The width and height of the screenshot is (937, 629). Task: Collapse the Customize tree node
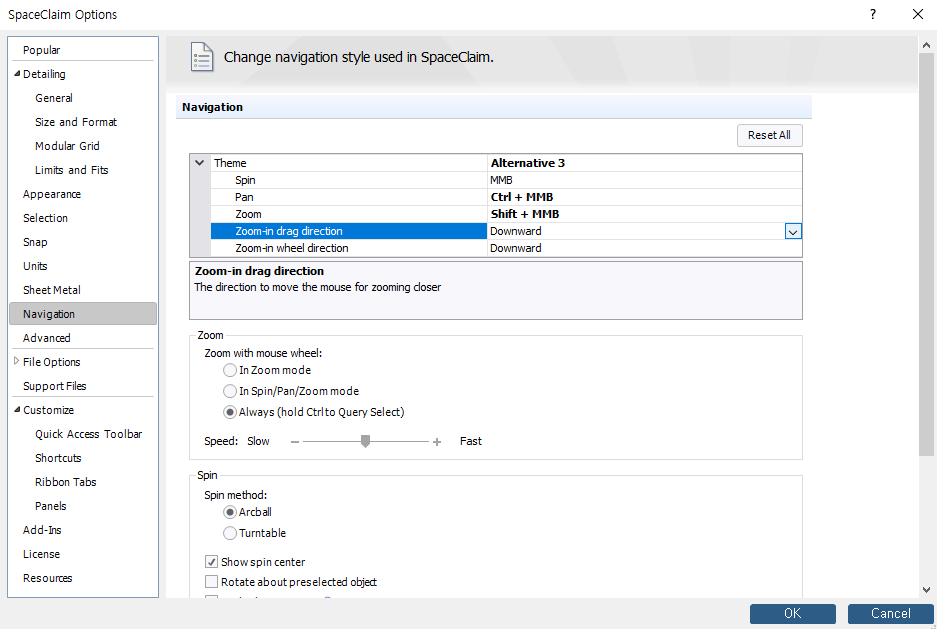click(17, 410)
